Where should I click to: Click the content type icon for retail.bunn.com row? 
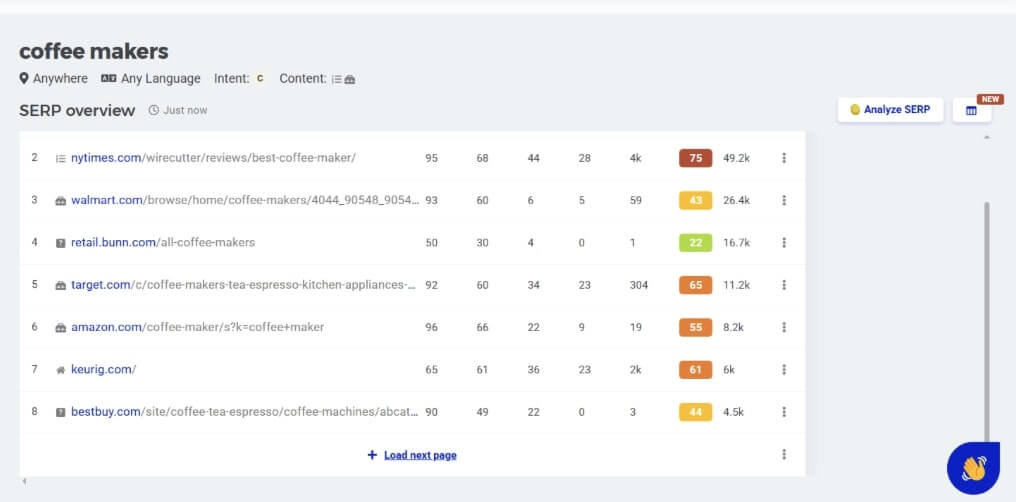pyautogui.click(x=60, y=243)
